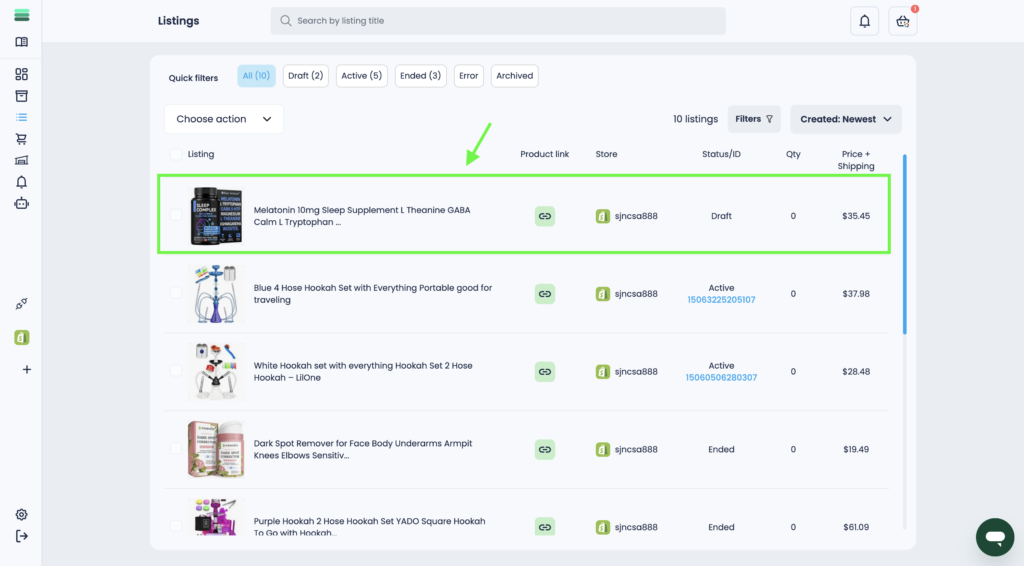Viewport: 1024px width, 566px height.
Task: Open listing ID 15063225205107 link
Action: coord(721,300)
